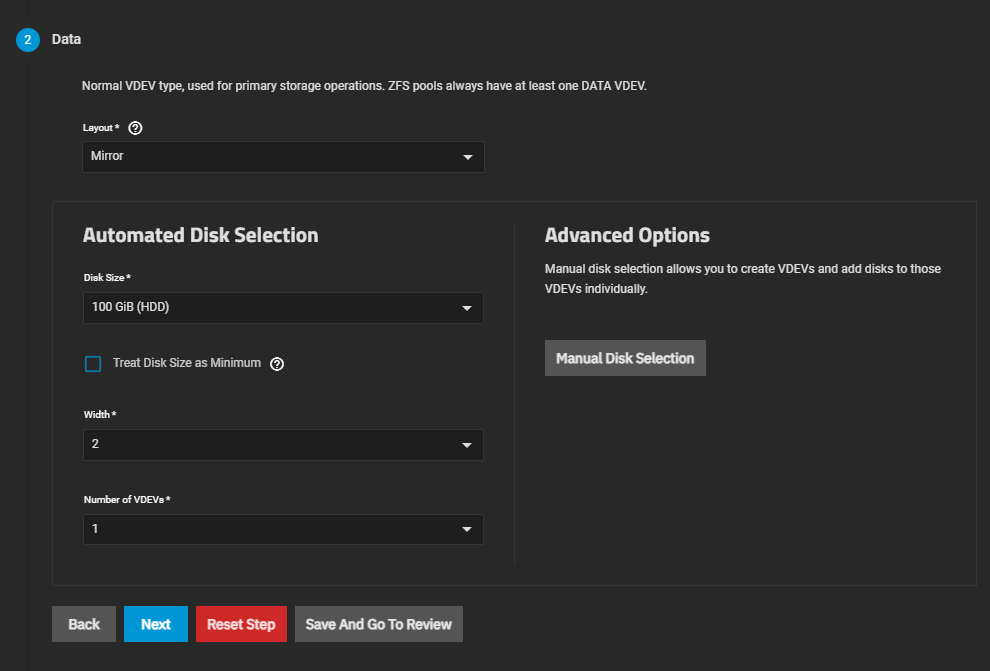The height and width of the screenshot is (671, 990).
Task: Click the Next button
Action: [155, 623]
